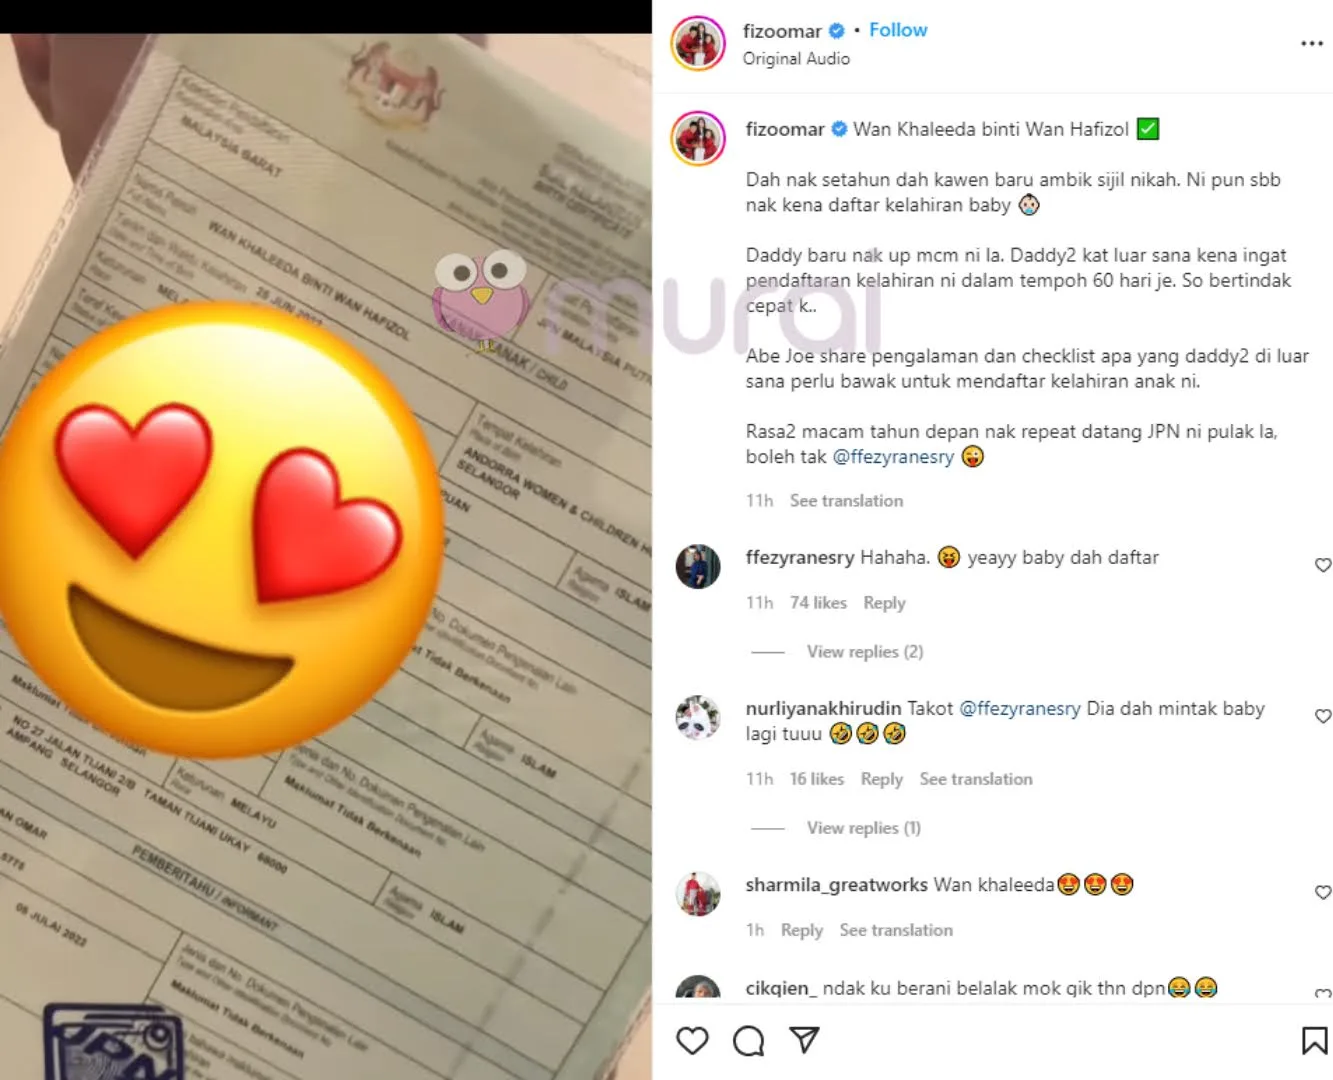Save post with bookmark icon

coord(1314,1041)
